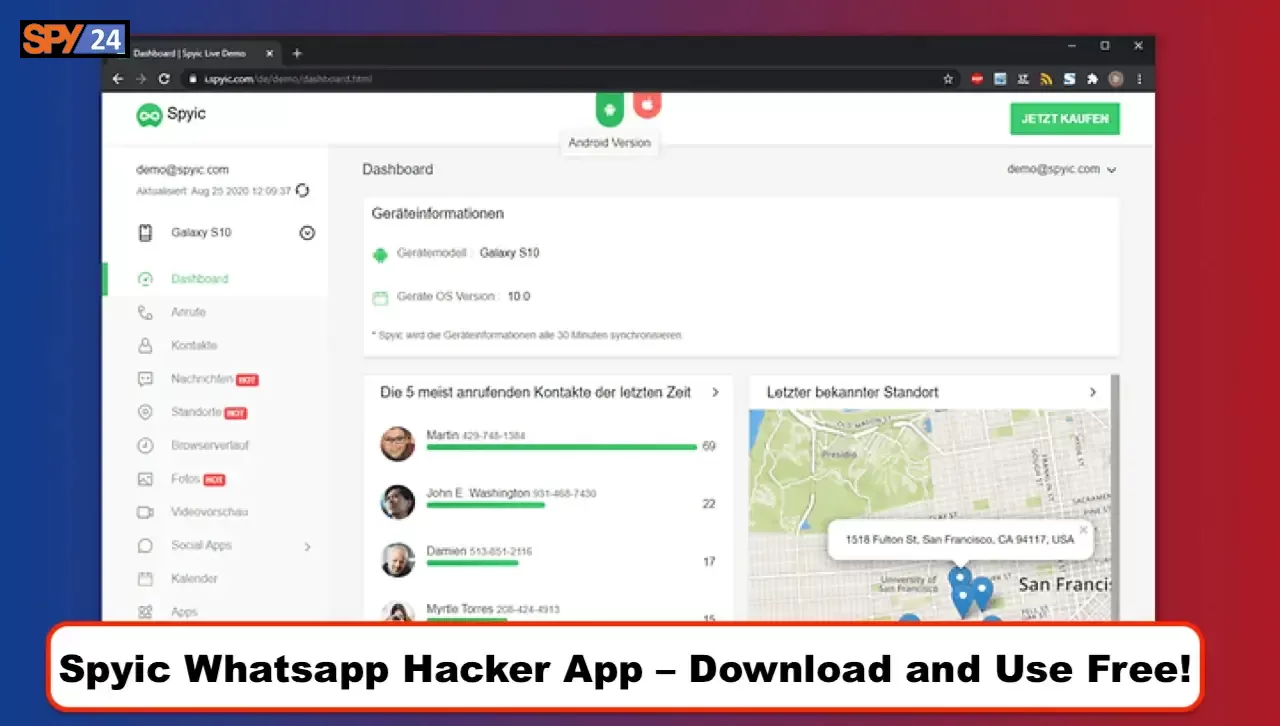The image size is (1280, 726).
Task: Expand the Galaxy S10 device selector
Action: (307, 233)
